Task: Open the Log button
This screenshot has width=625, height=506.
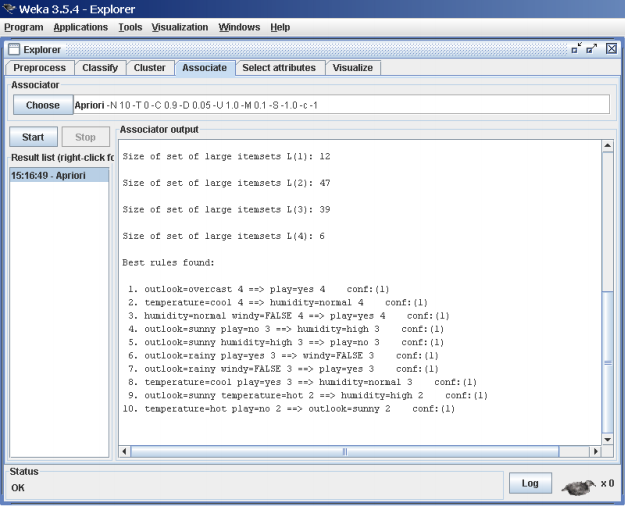Action: coord(530,483)
